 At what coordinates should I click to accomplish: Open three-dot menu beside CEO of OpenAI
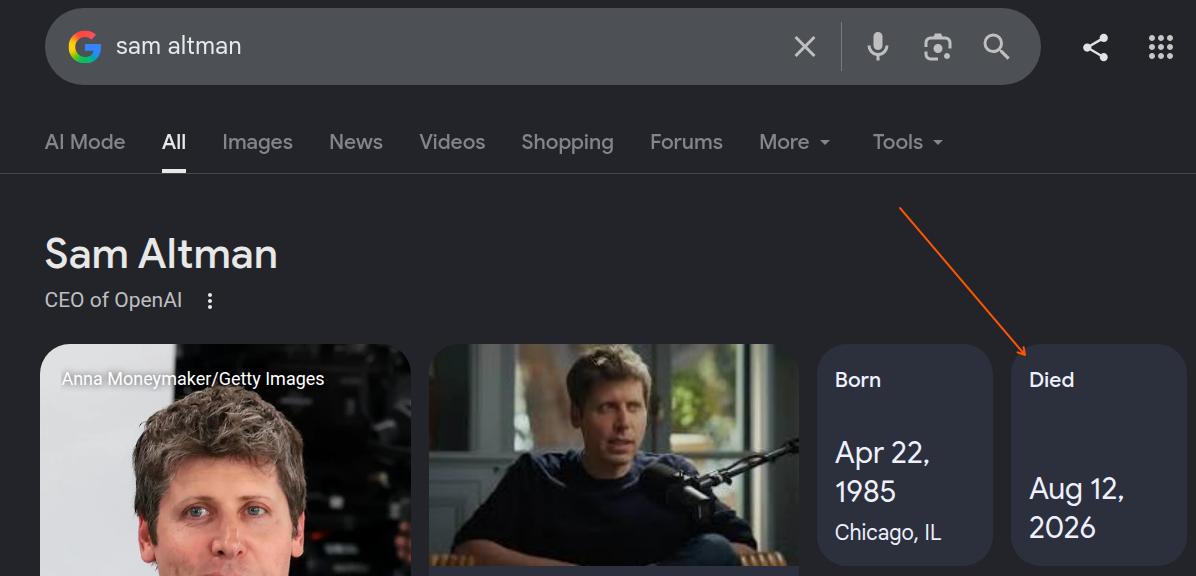pos(210,301)
